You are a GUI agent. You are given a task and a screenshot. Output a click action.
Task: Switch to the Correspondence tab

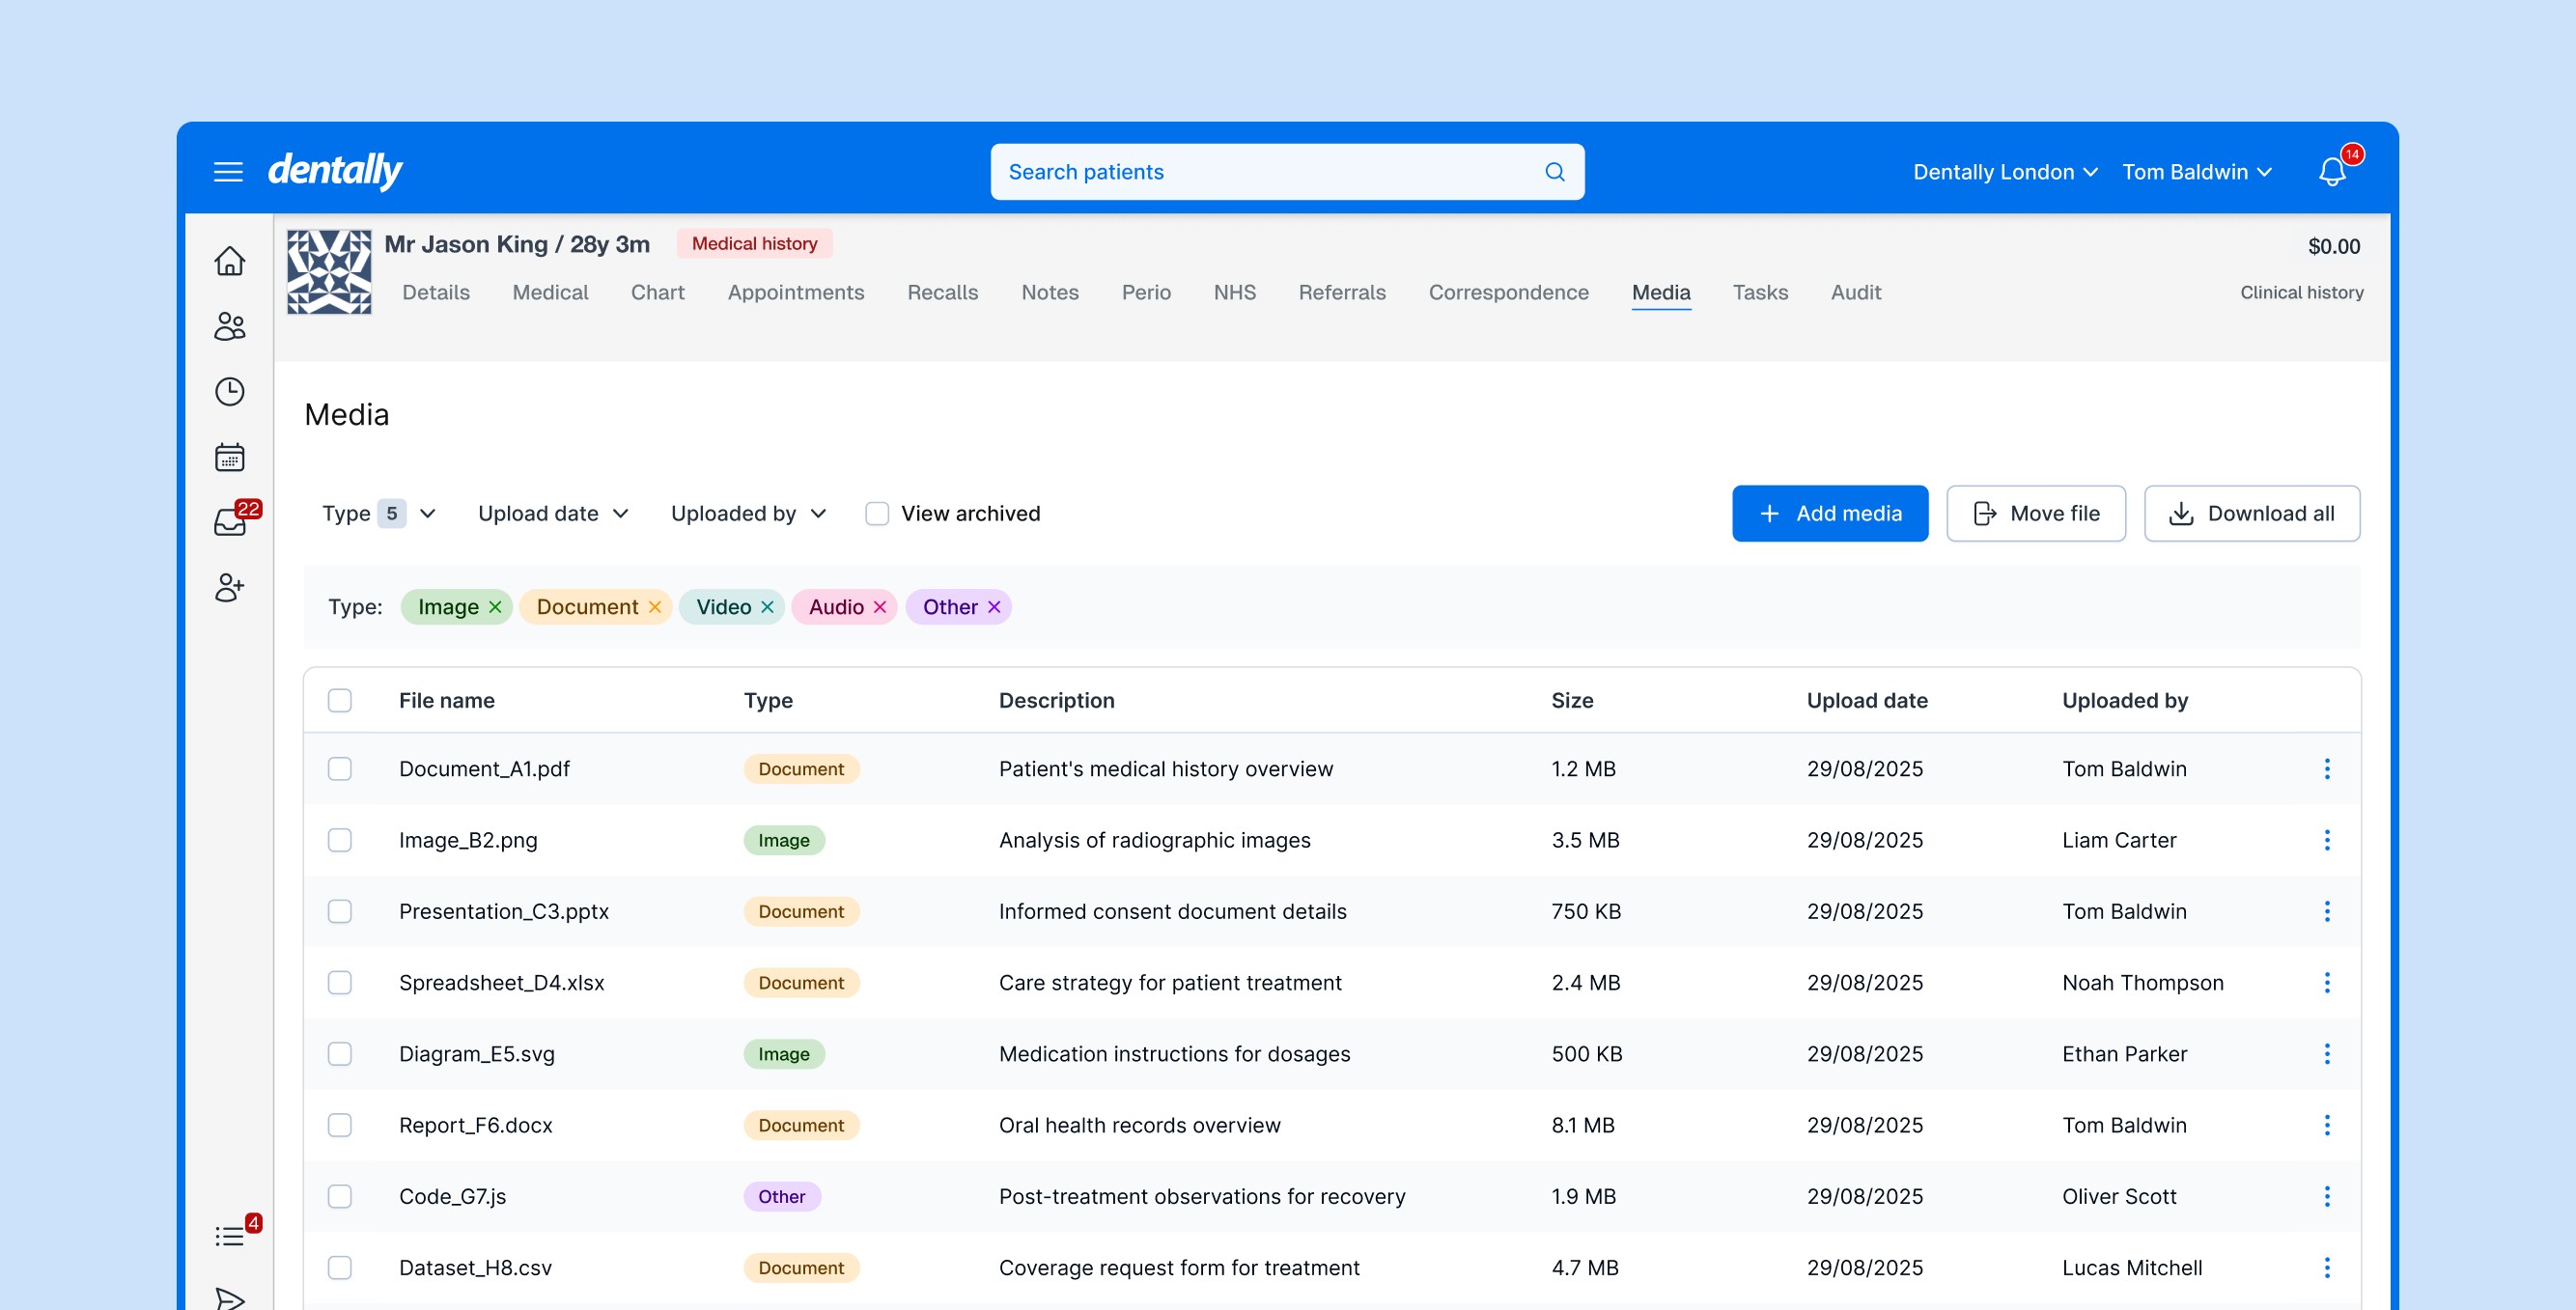point(1507,292)
